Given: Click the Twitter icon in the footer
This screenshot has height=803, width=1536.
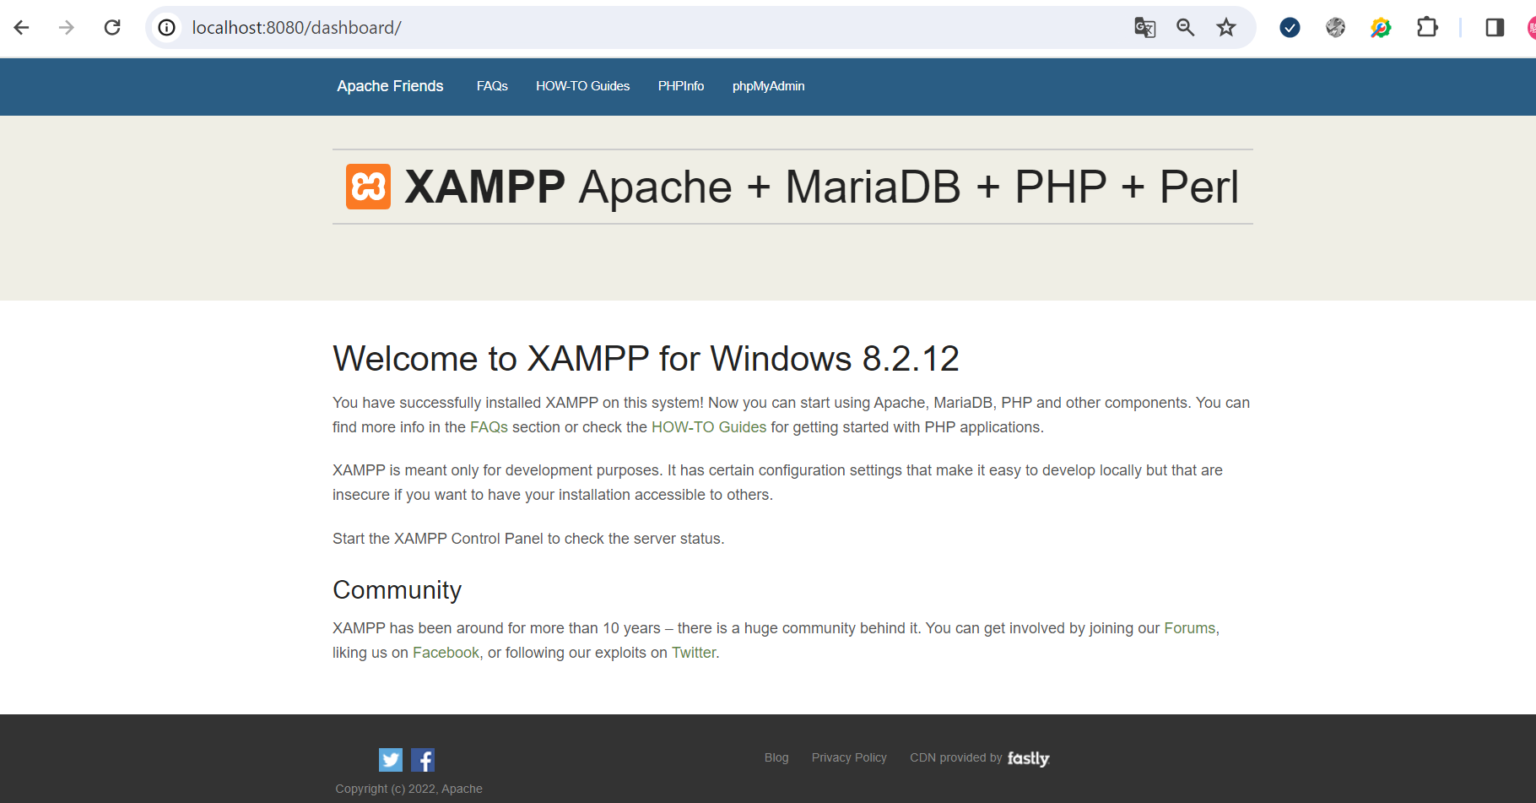Looking at the screenshot, I should (x=390, y=759).
